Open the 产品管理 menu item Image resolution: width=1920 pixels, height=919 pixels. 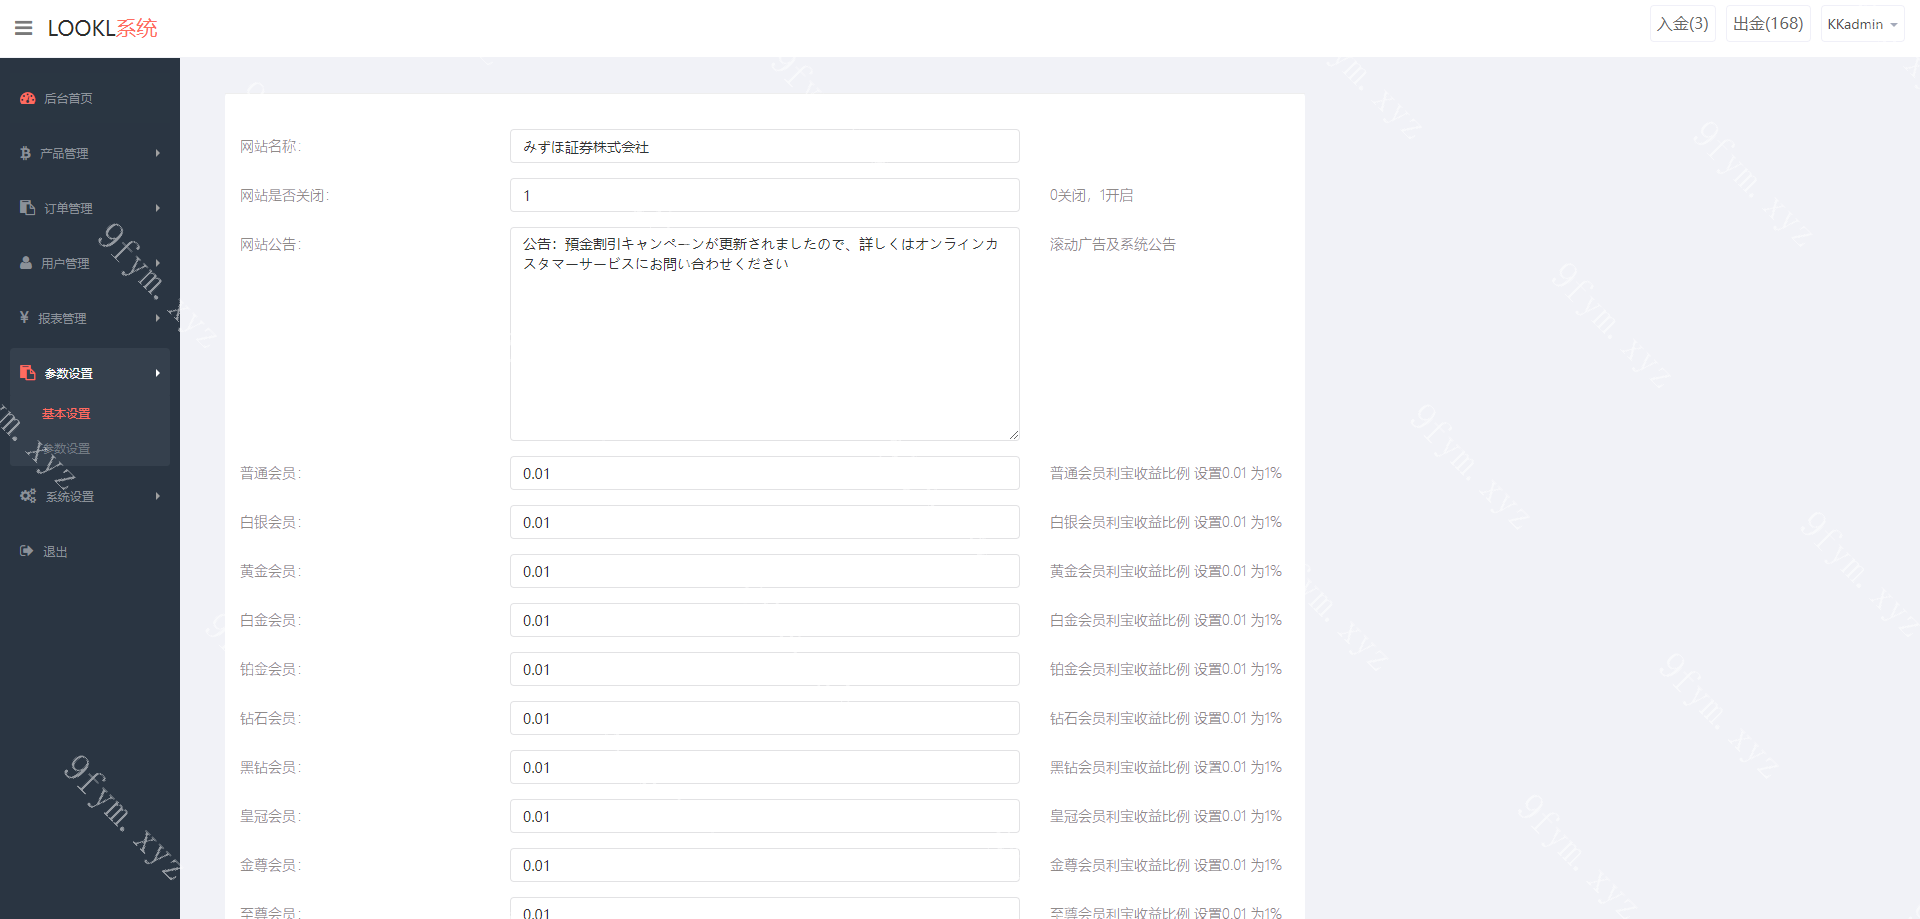90,153
